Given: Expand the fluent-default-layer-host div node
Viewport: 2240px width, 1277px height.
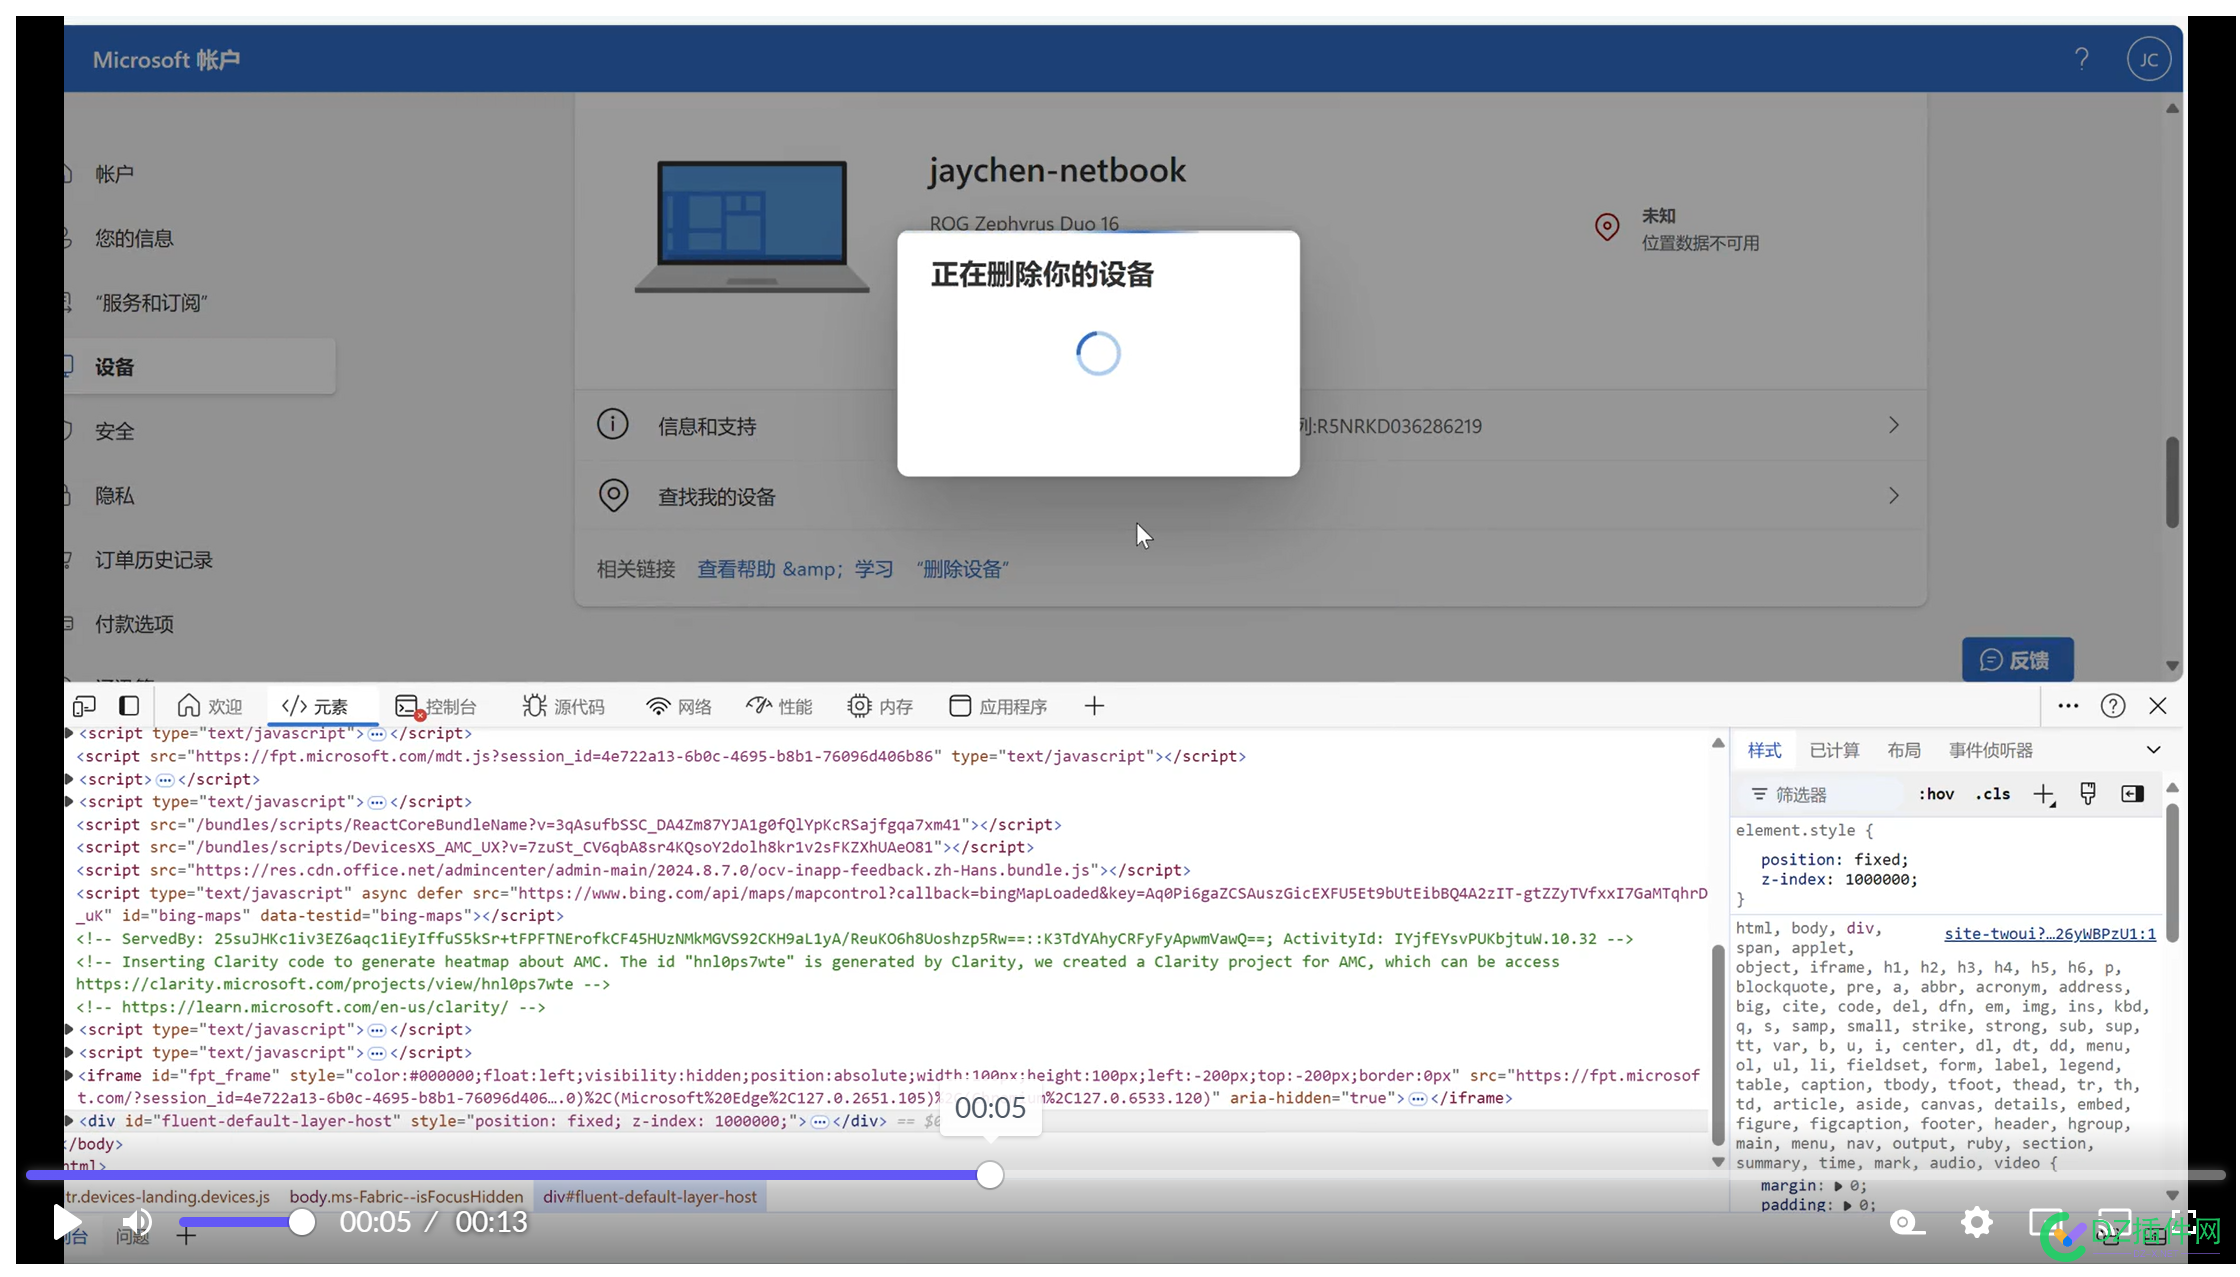Looking at the screenshot, I should point(69,1121).
